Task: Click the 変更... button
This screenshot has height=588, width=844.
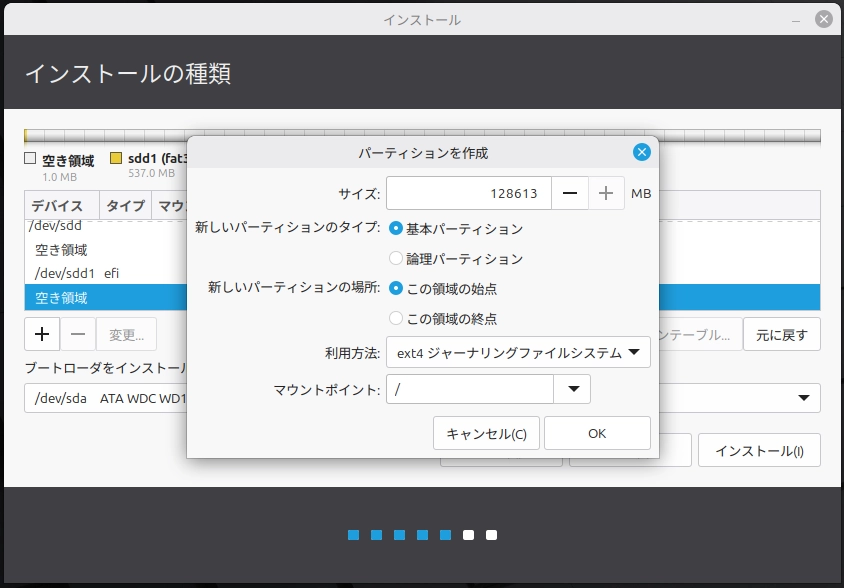Action: point(125,333)
